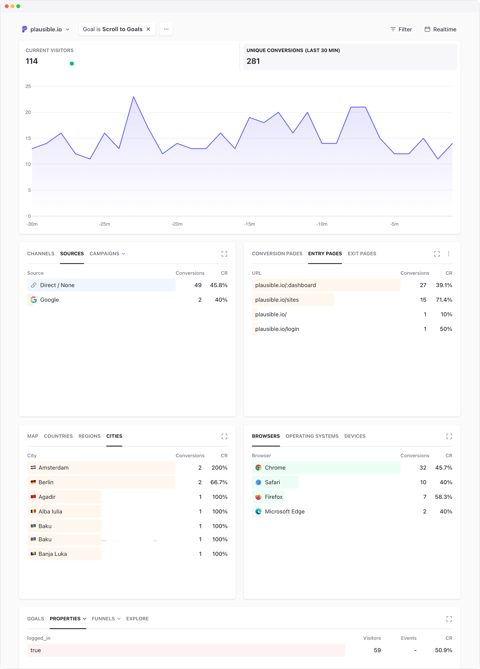
Task: Switch to the Browsers tab
Action: coord(266,436)
